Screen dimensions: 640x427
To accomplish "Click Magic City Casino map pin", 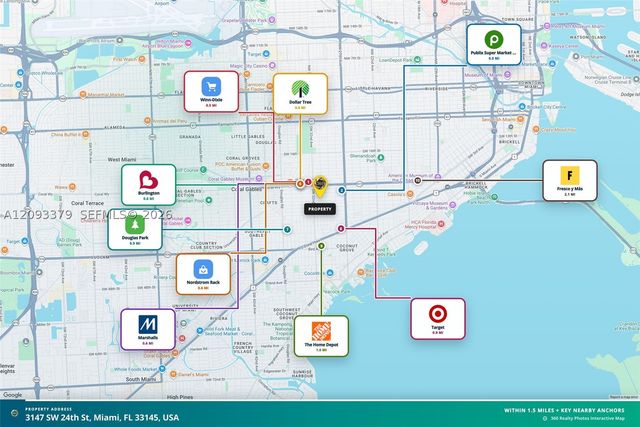I will [272, 65].
